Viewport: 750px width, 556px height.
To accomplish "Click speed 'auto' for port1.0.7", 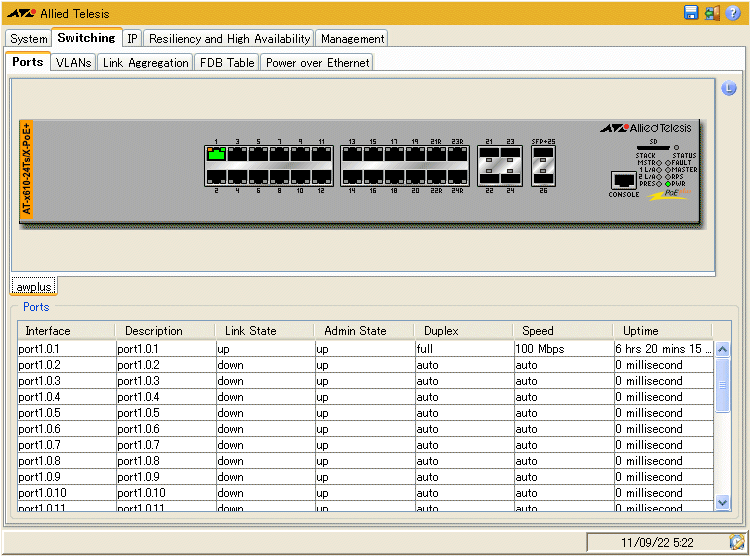I will pyautogui.click(x=563, y=445).
